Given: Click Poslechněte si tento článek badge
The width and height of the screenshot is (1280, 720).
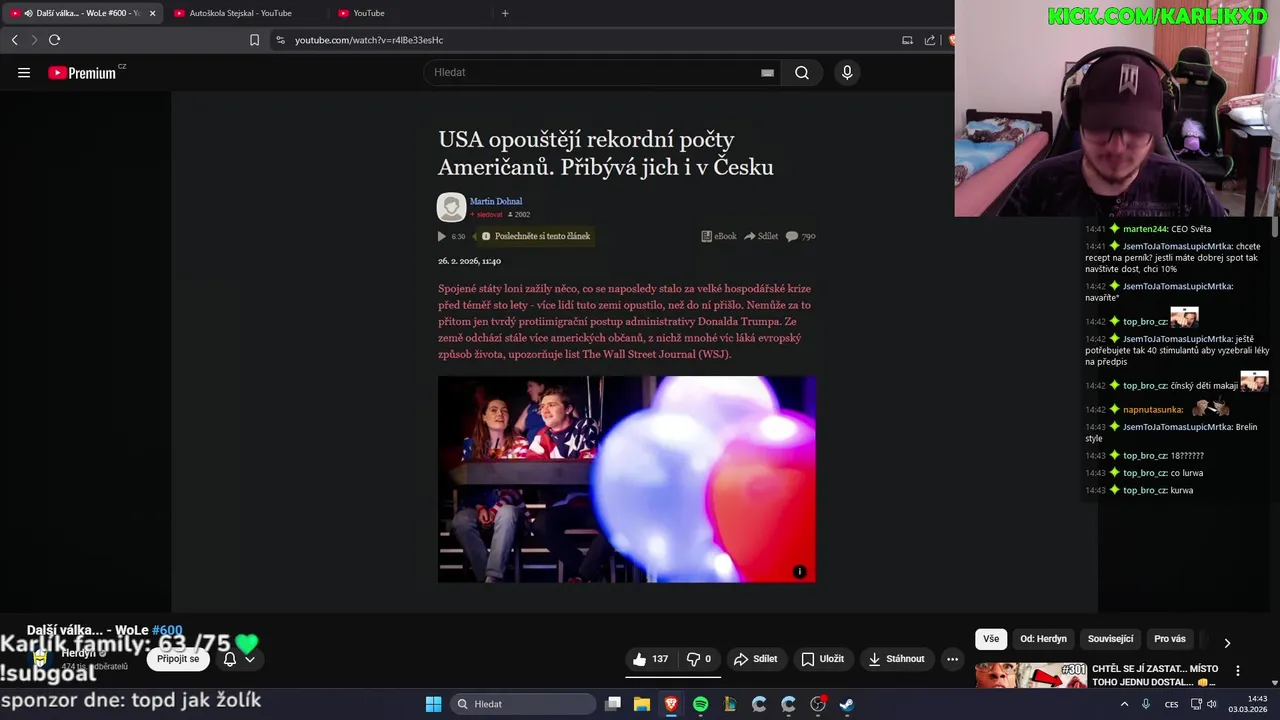Looking at the screenshot, I should [x=536, y=236].
